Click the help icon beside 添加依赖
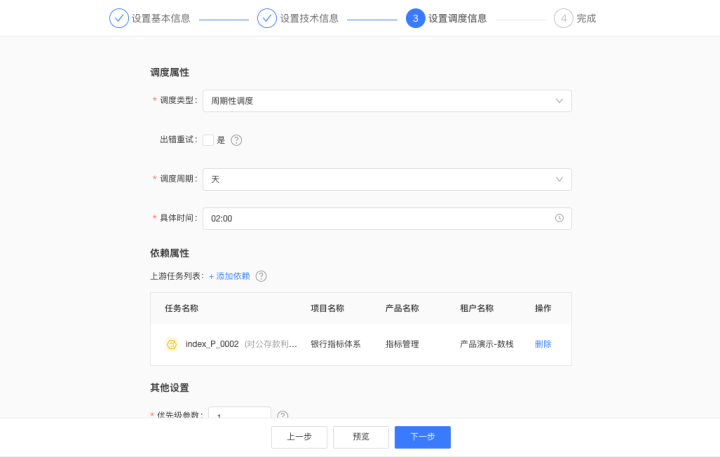Image resolution: width=720 pixels, height=457 pixels. 261,276
